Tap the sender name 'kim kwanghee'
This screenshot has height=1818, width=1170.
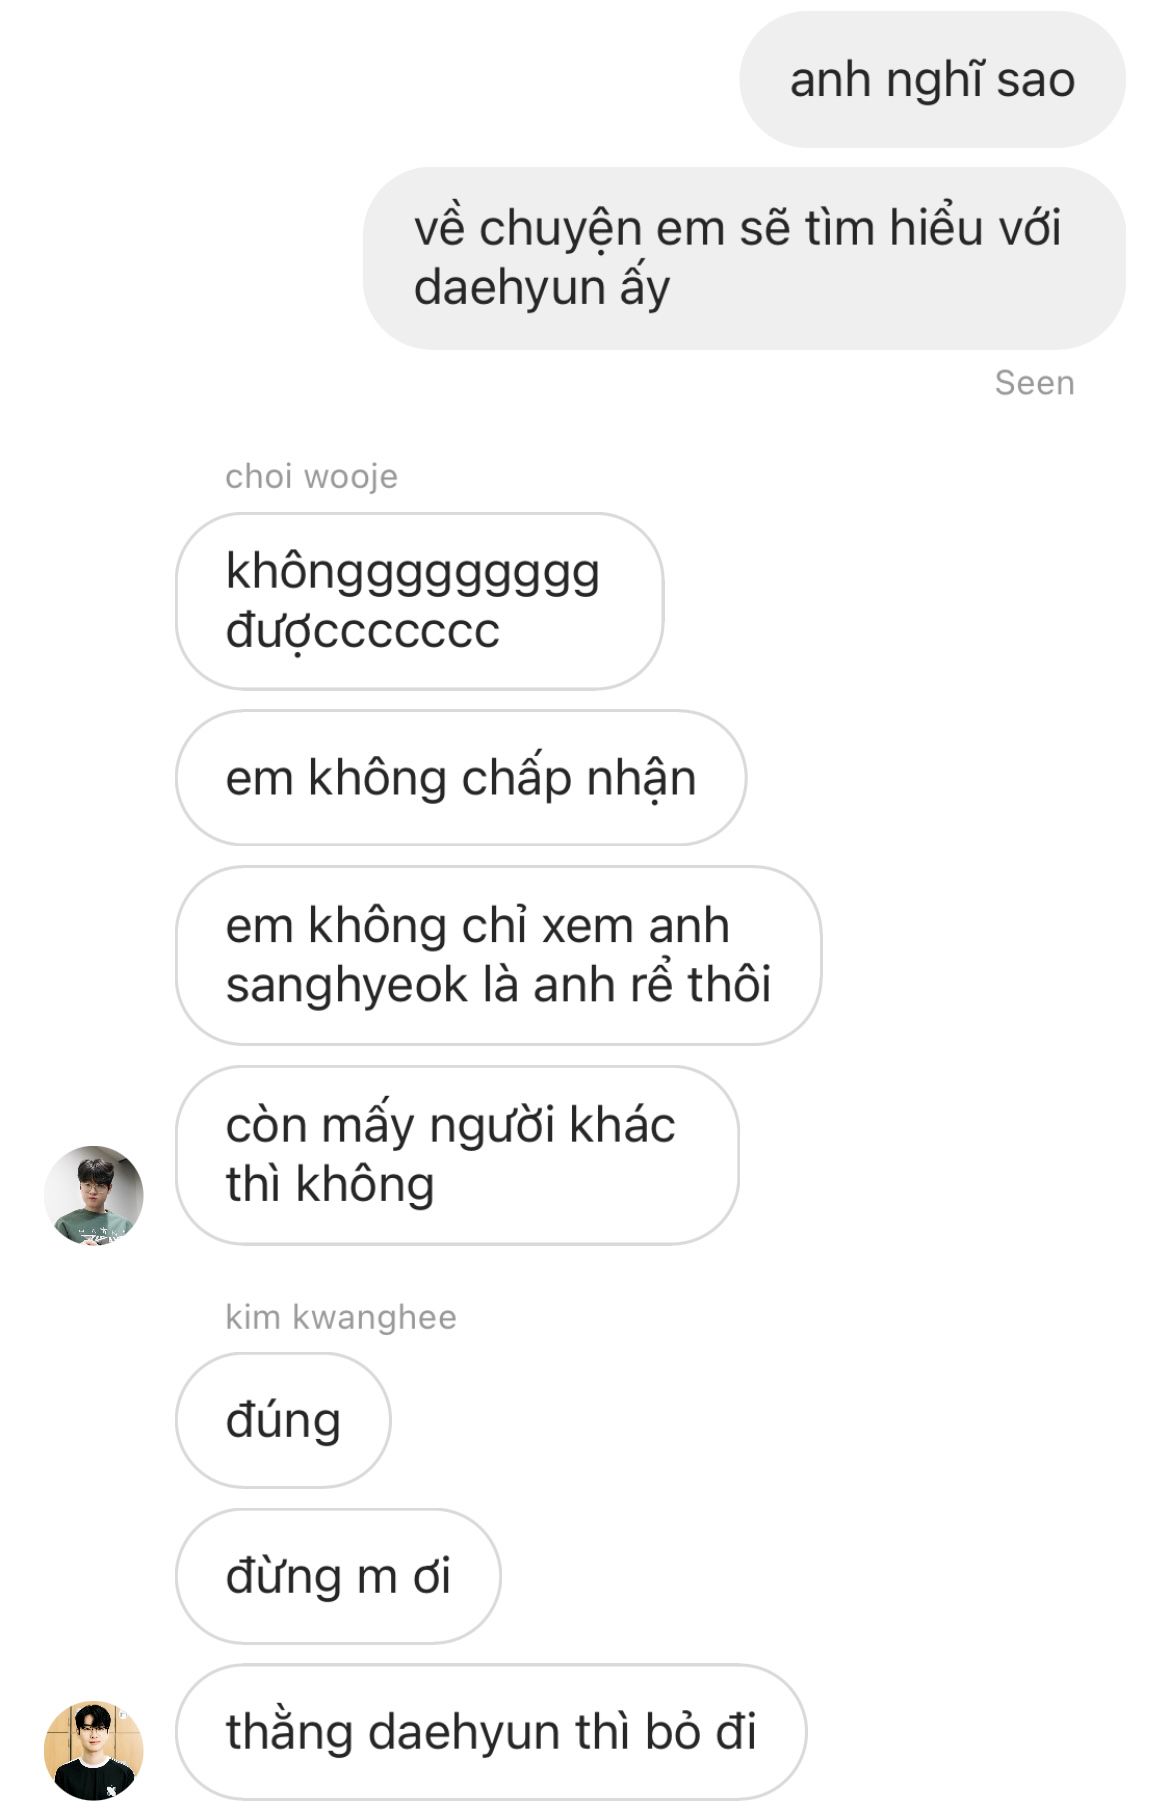tap(340, 1317)
